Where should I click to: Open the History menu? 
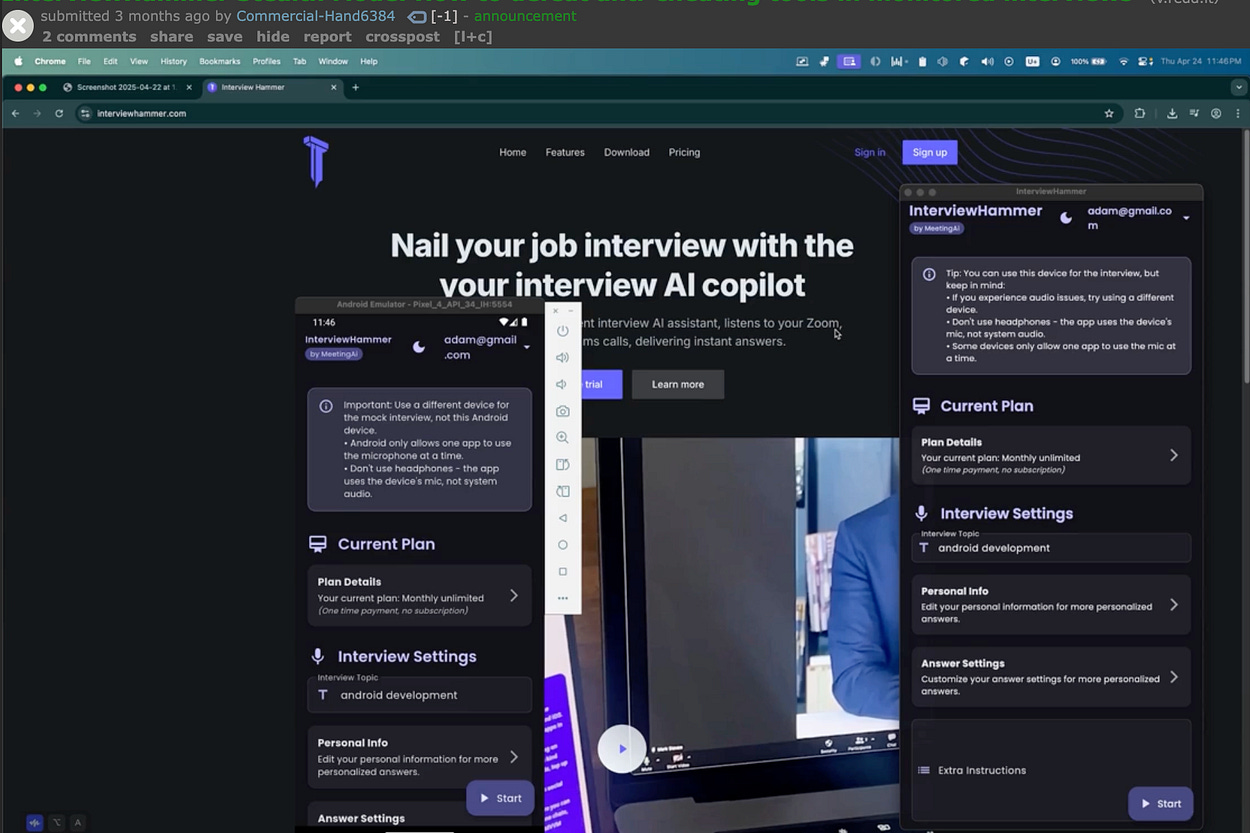point(173,61)
